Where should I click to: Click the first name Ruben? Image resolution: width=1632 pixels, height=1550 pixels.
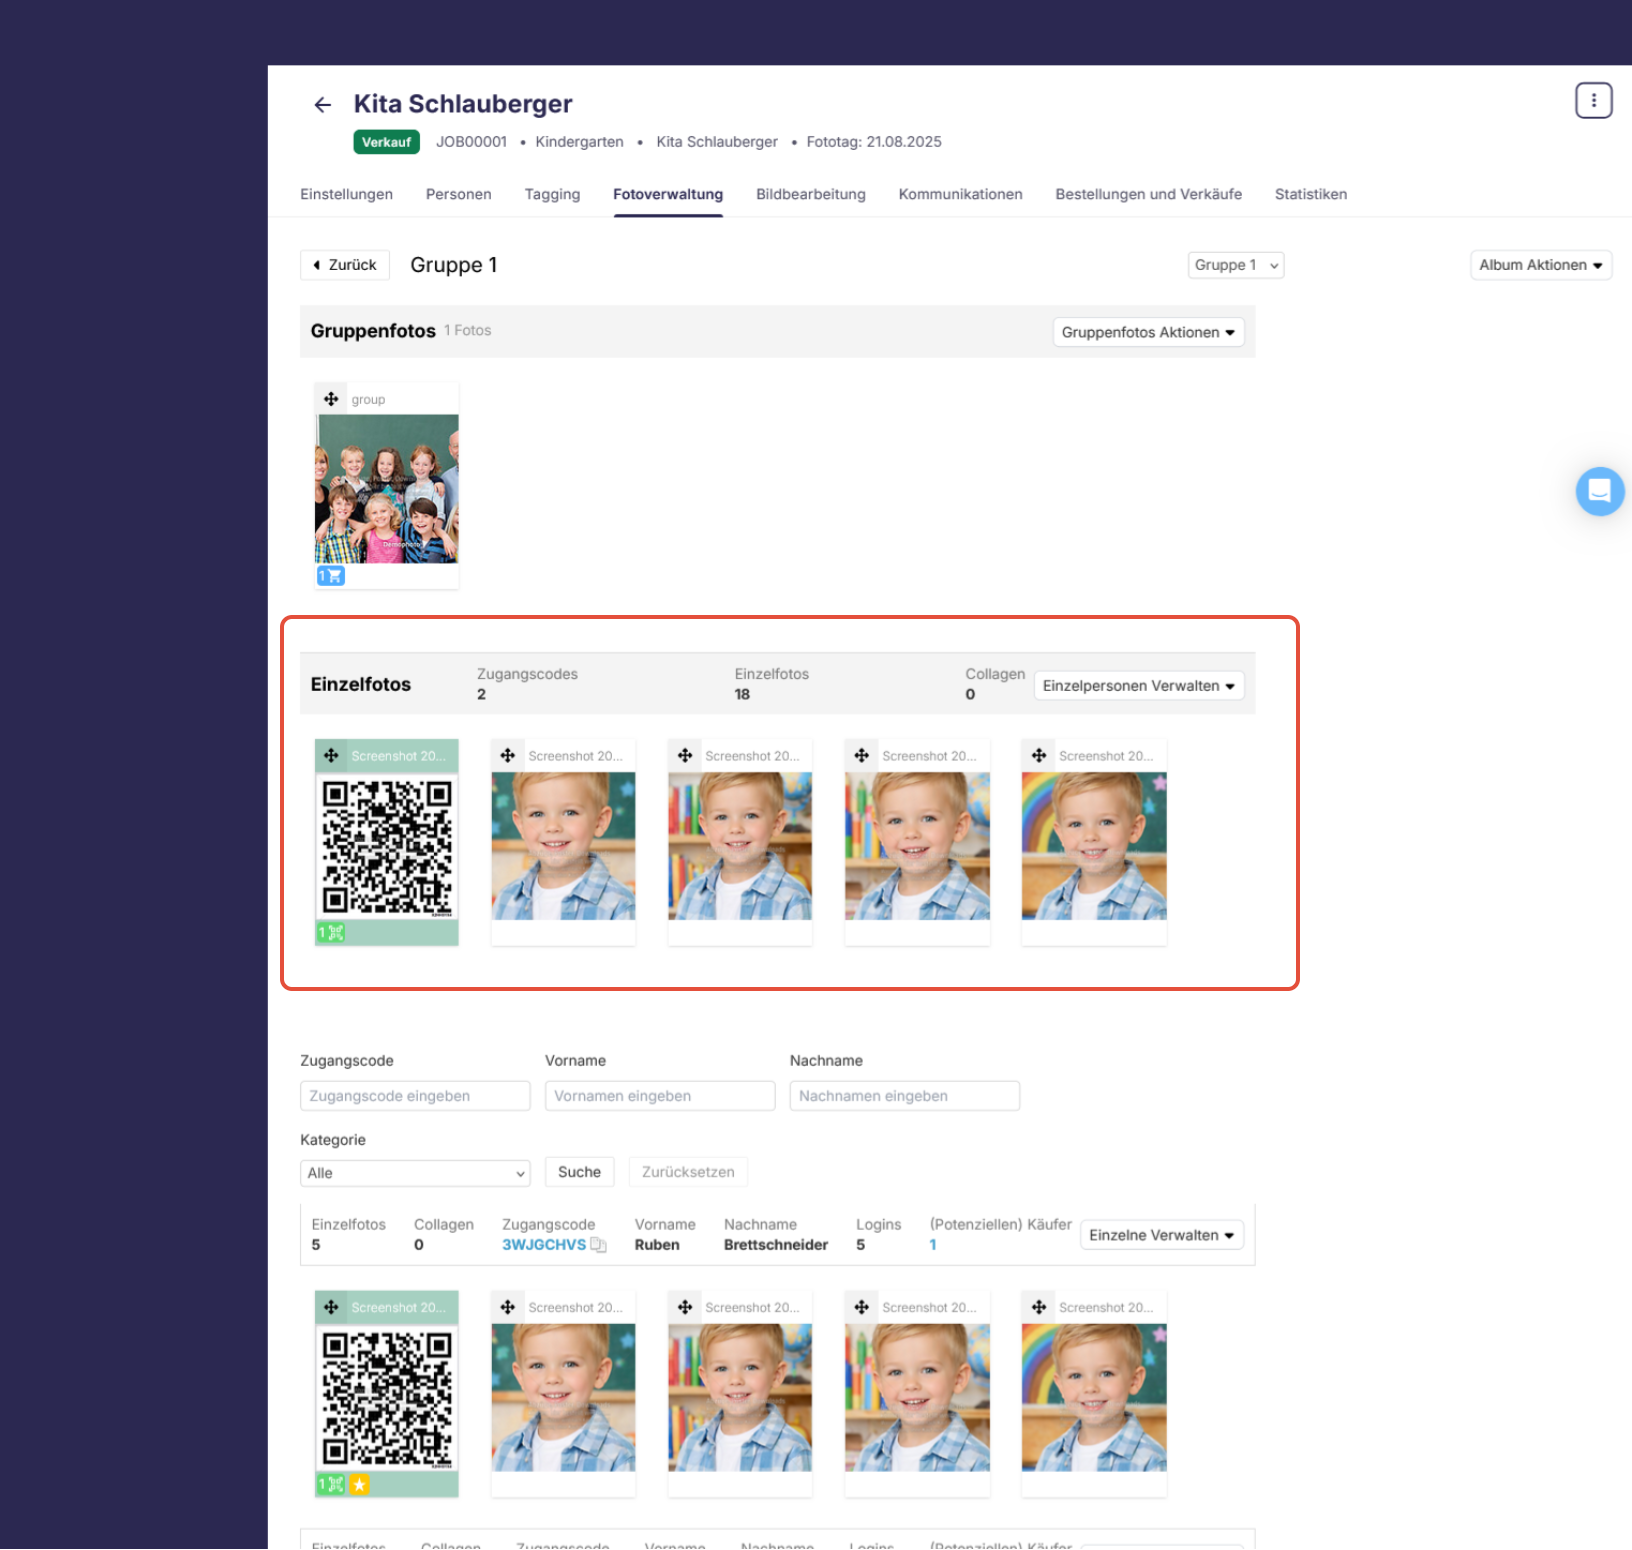pos(657,1245)
